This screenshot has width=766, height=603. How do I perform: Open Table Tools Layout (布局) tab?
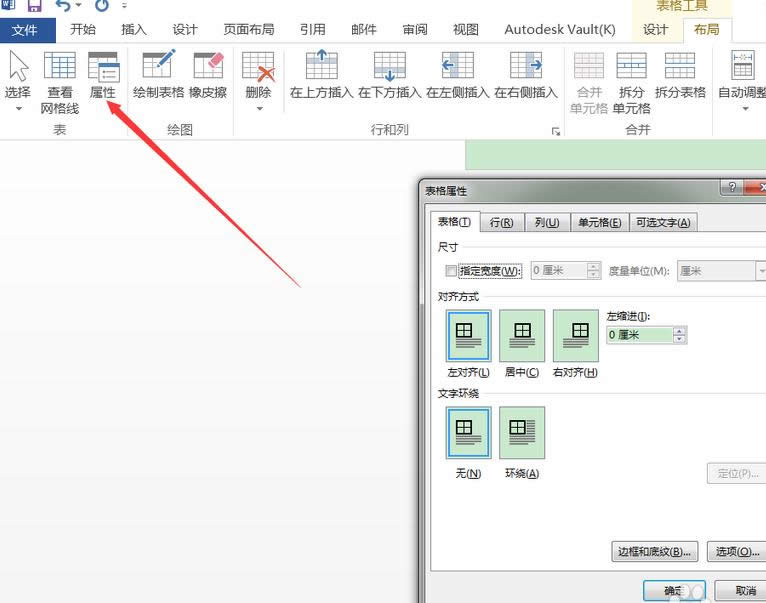coord(706,30)
